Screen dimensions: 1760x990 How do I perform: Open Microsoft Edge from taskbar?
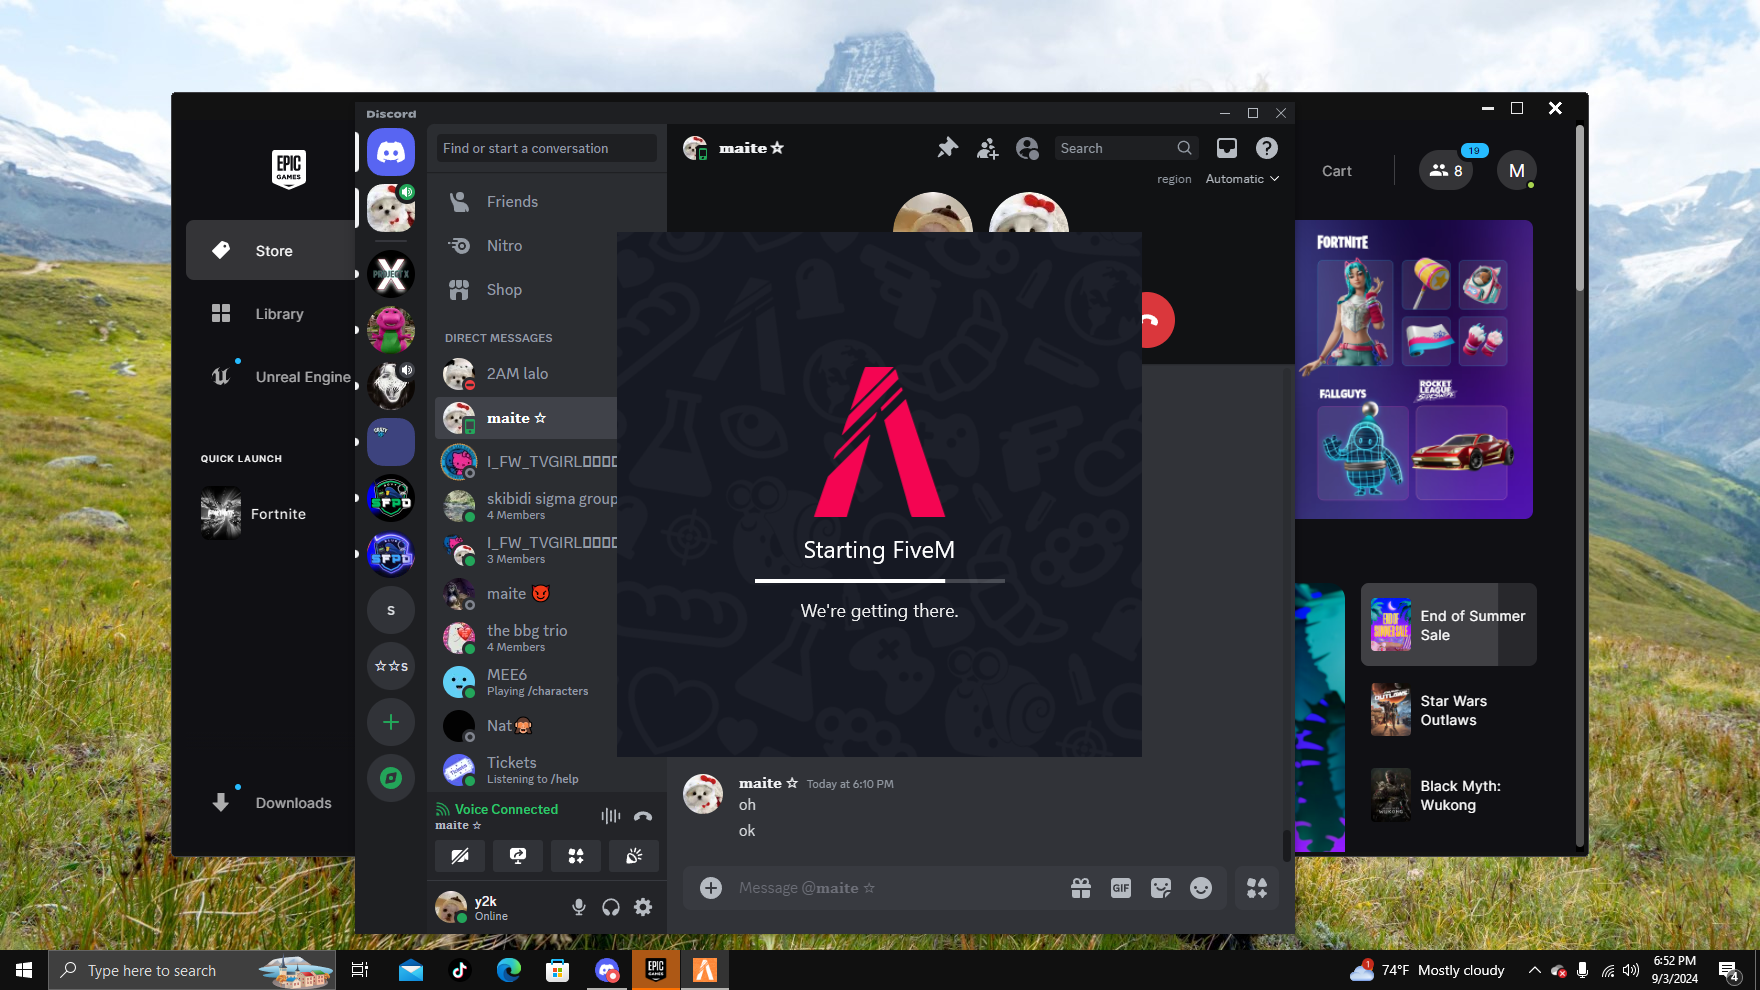point(509,970)
